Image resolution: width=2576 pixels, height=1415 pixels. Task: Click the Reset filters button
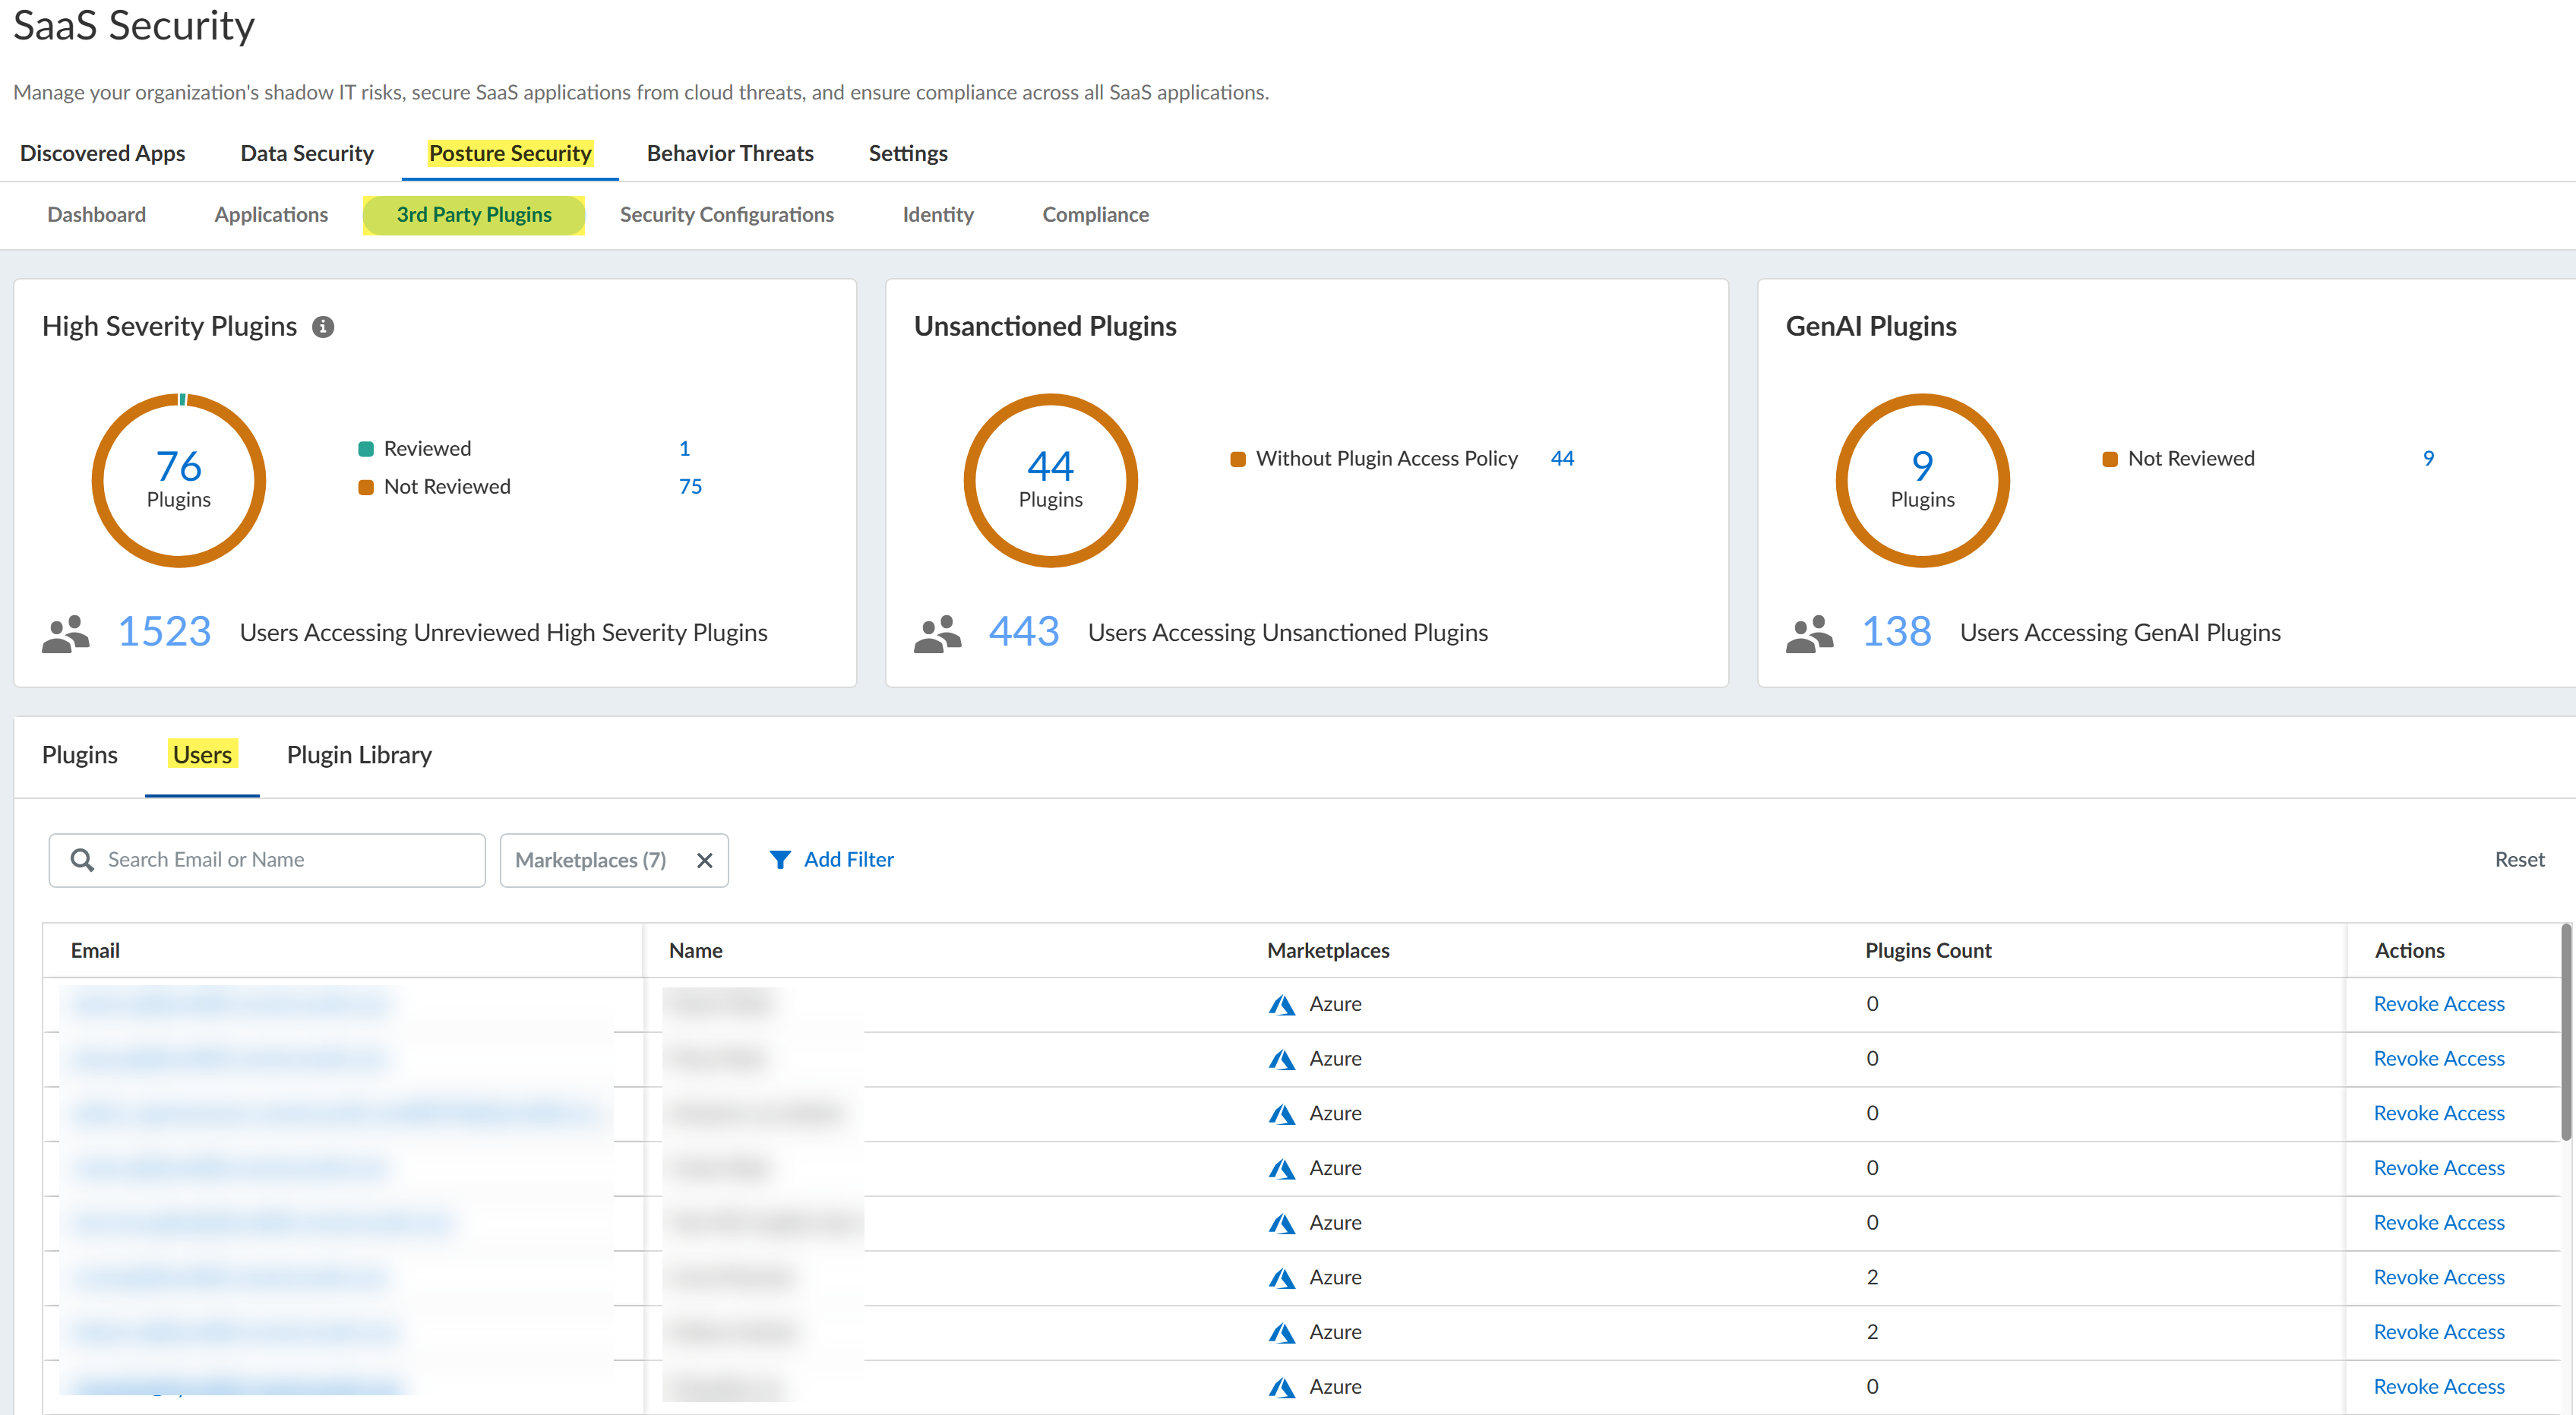[2518, 860]
